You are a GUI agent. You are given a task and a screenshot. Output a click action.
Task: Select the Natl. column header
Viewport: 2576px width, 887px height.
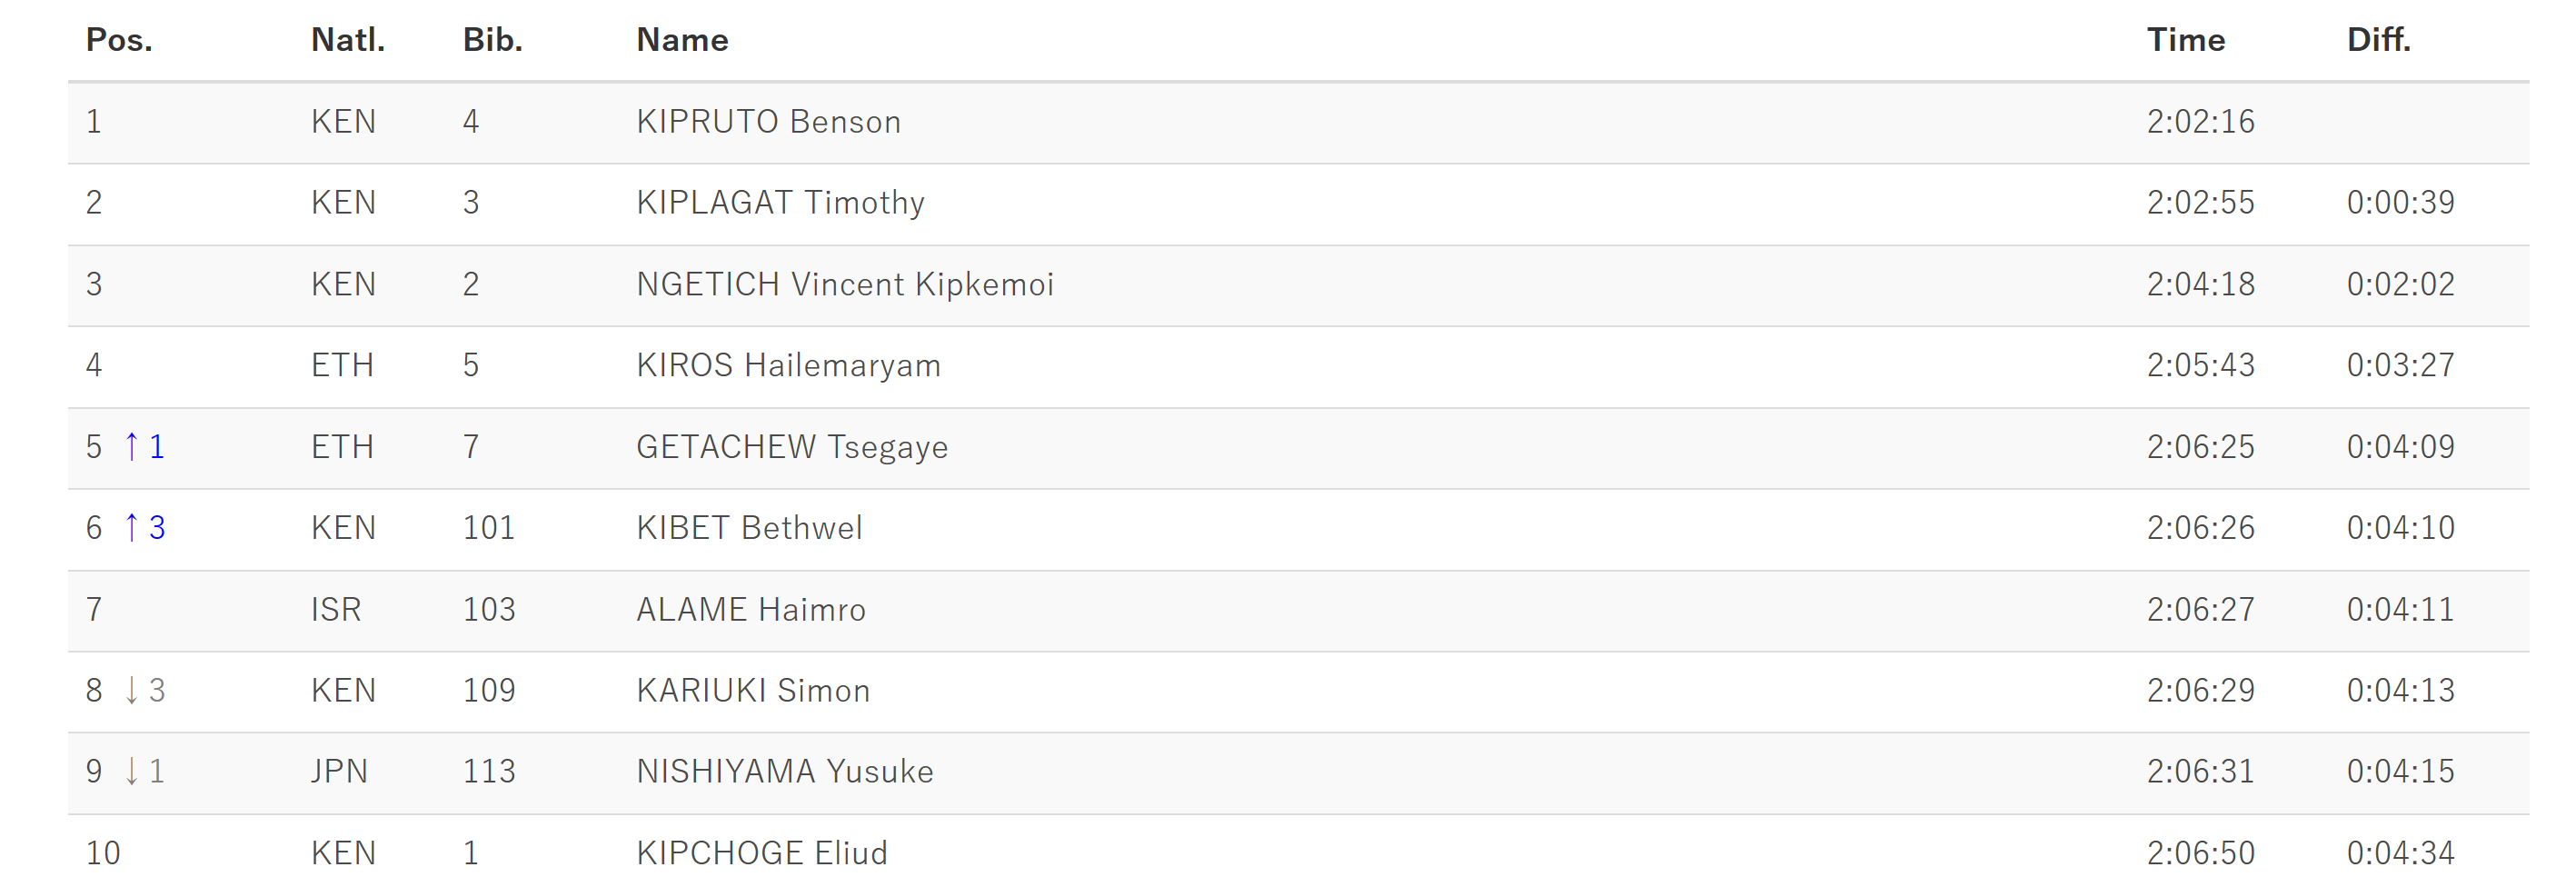point(348,40)
